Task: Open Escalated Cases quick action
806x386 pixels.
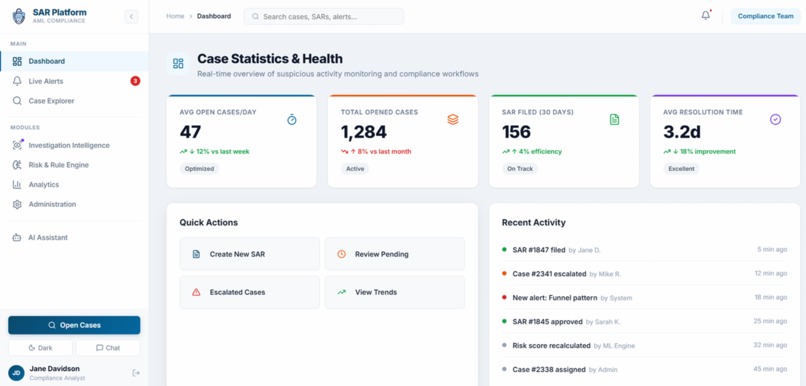Action: coord(249,292)
